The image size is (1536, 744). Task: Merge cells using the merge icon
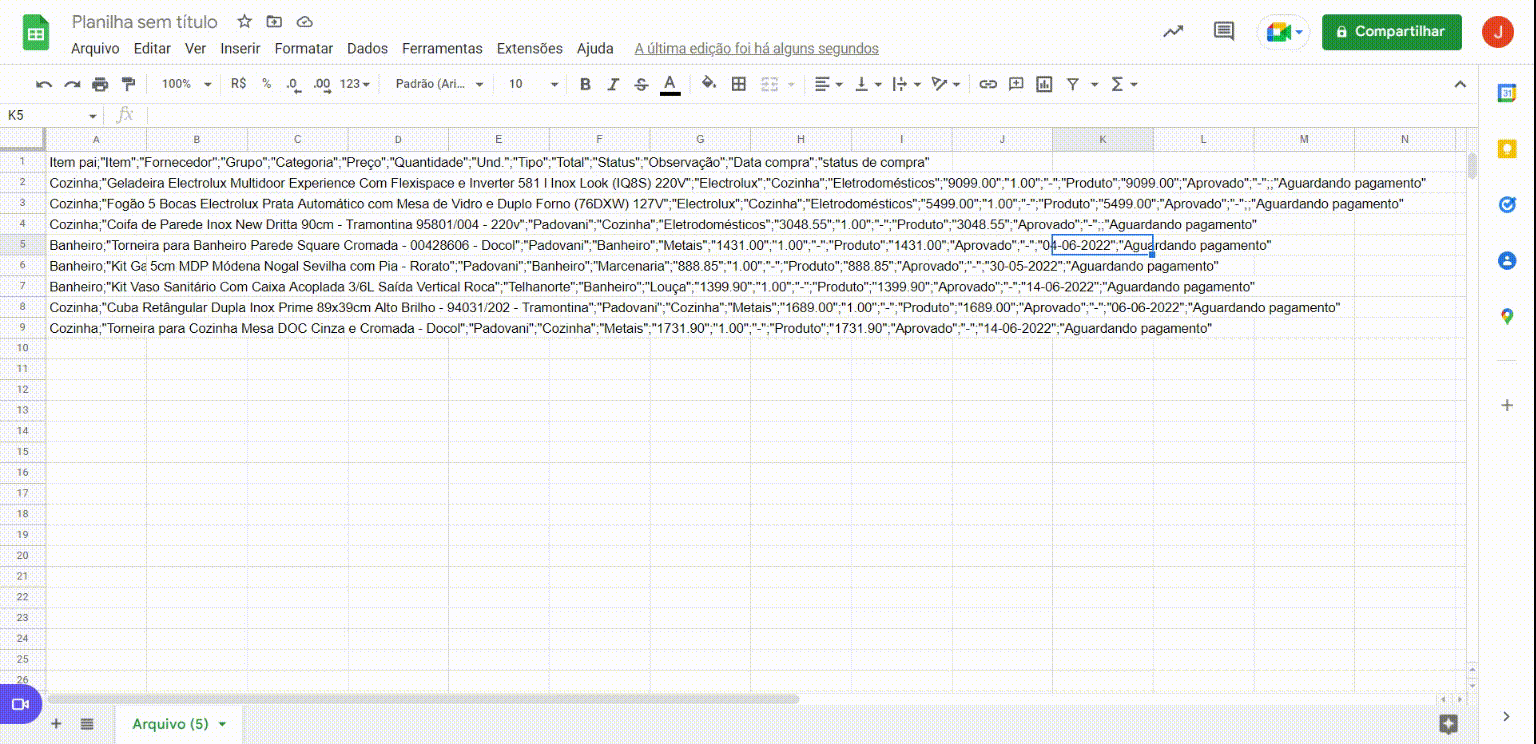click(770, 84)
